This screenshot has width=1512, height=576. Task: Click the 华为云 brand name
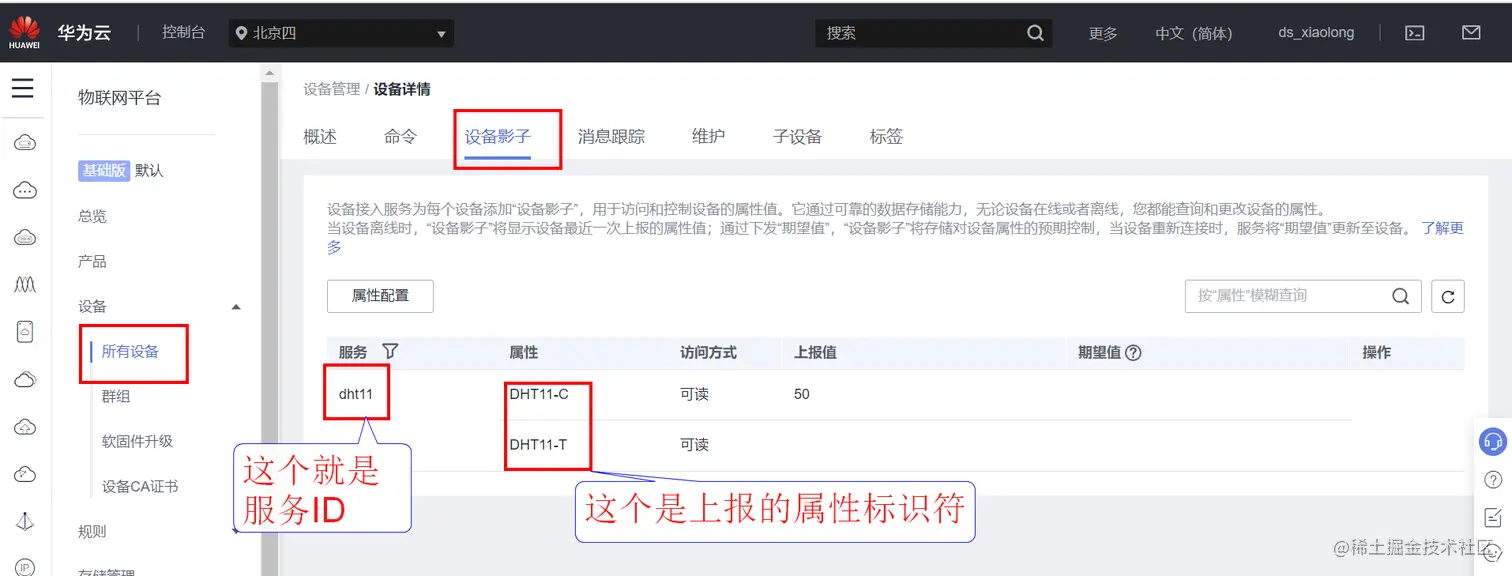tap(84, 33)
